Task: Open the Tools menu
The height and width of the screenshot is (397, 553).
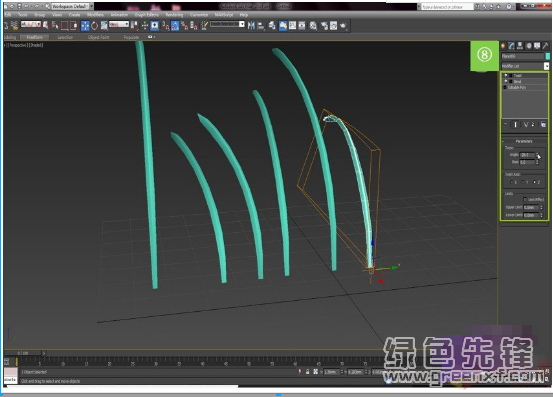Action: point(22,15)
